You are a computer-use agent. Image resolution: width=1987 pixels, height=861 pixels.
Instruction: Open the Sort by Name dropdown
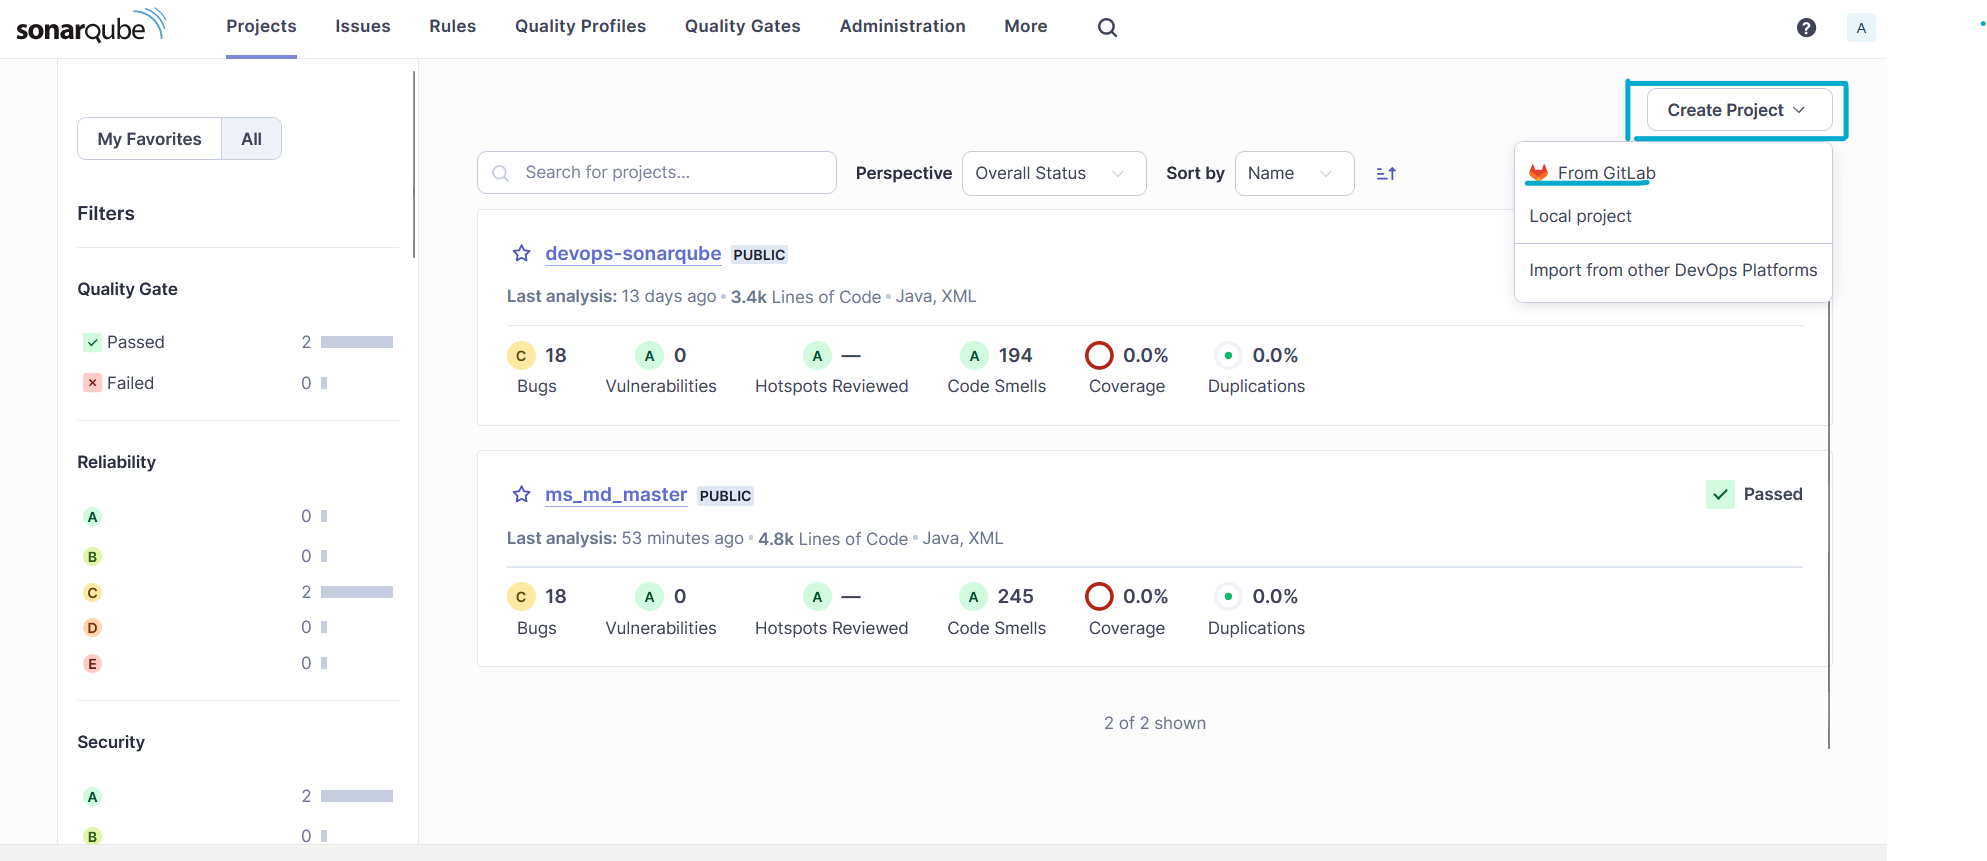pos(1294,174)
